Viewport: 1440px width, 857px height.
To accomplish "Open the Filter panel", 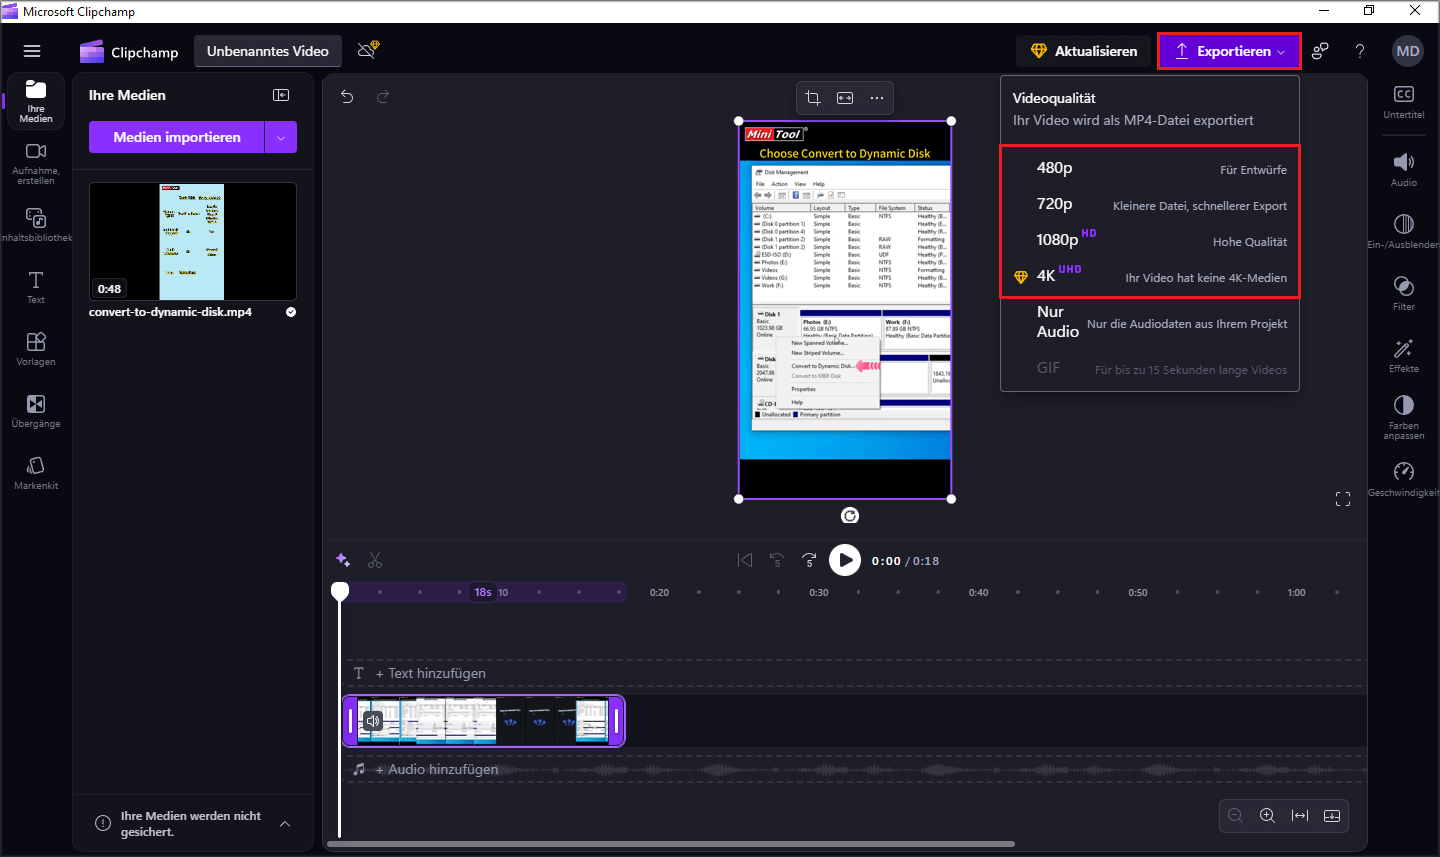I will pos(1404,293).
